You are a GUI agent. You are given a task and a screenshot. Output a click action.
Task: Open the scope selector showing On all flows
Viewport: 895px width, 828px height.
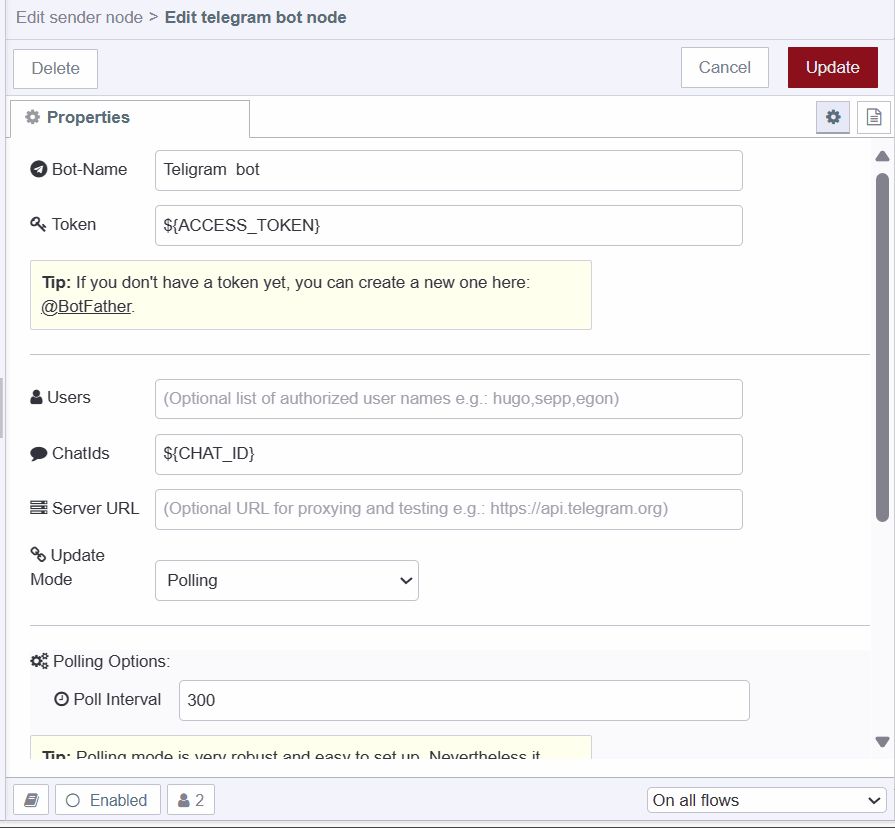(x=765, y=800)
